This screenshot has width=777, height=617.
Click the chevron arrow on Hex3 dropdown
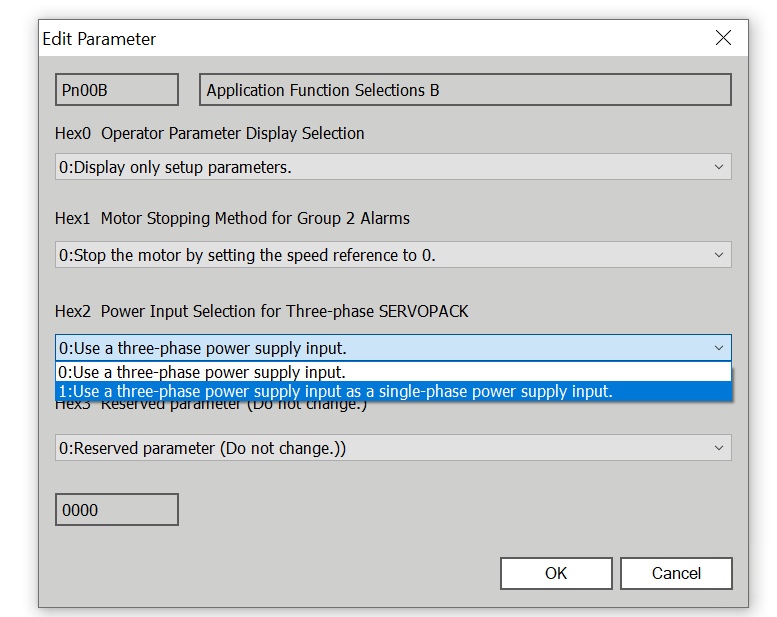click(718, 448)
